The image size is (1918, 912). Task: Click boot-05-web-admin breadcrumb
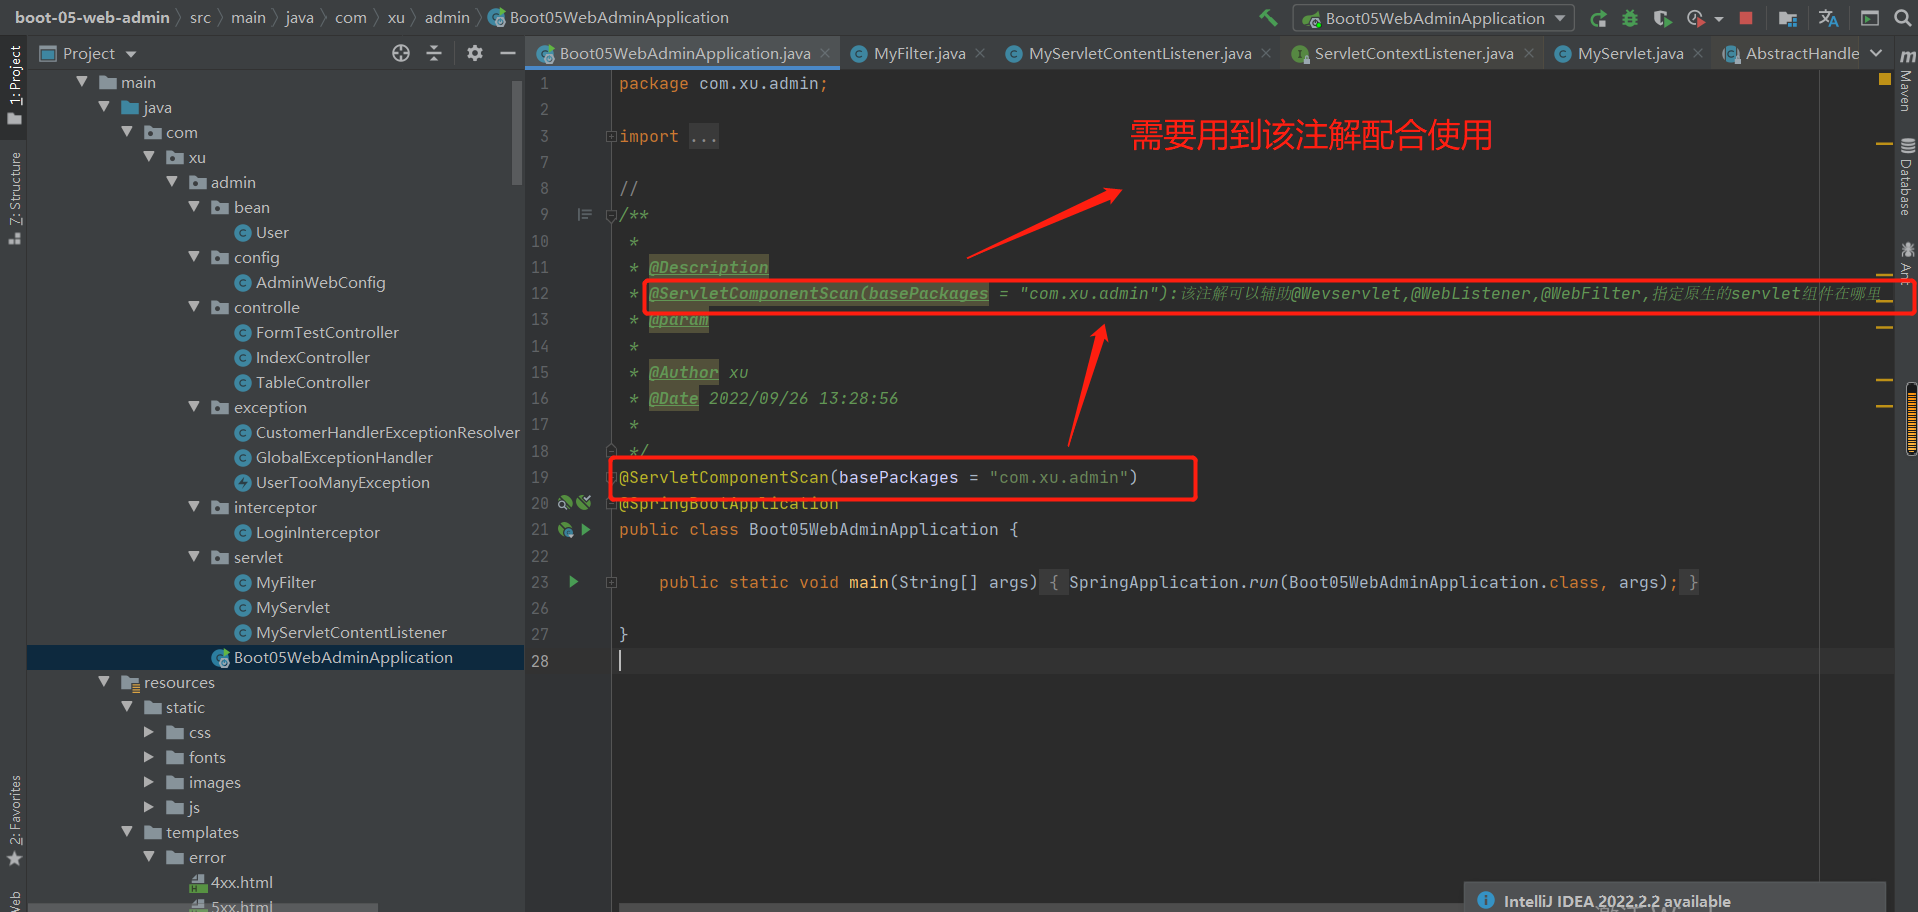pyautogui.click(x=92, y=17)
